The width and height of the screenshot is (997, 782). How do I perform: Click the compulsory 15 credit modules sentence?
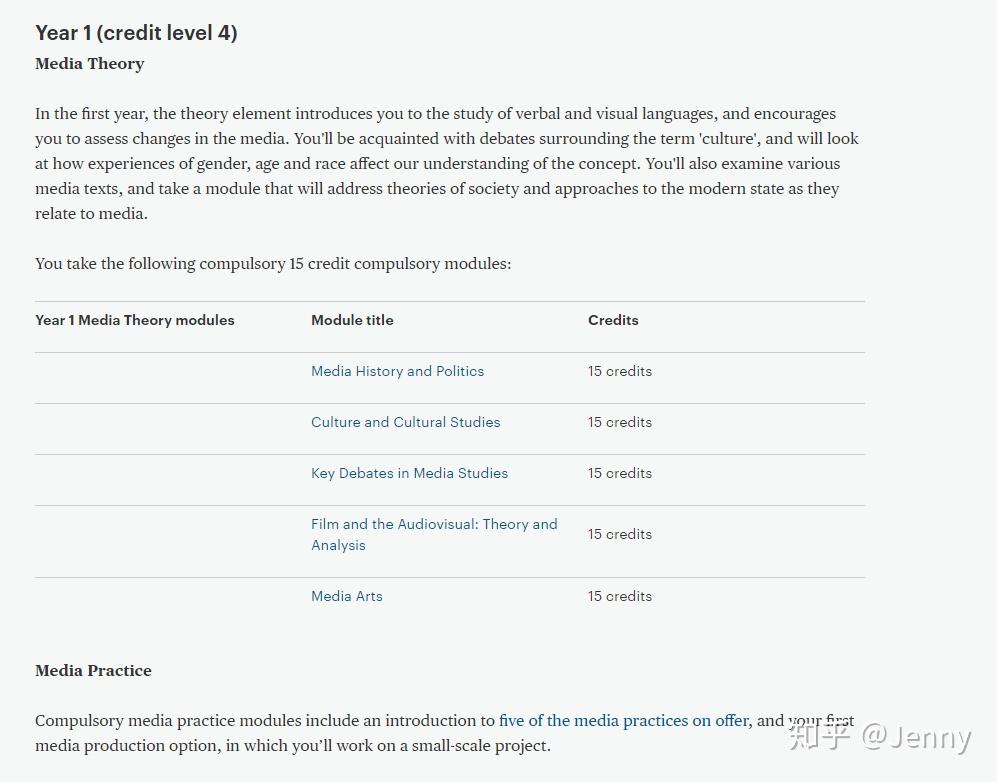pos(273,264)
